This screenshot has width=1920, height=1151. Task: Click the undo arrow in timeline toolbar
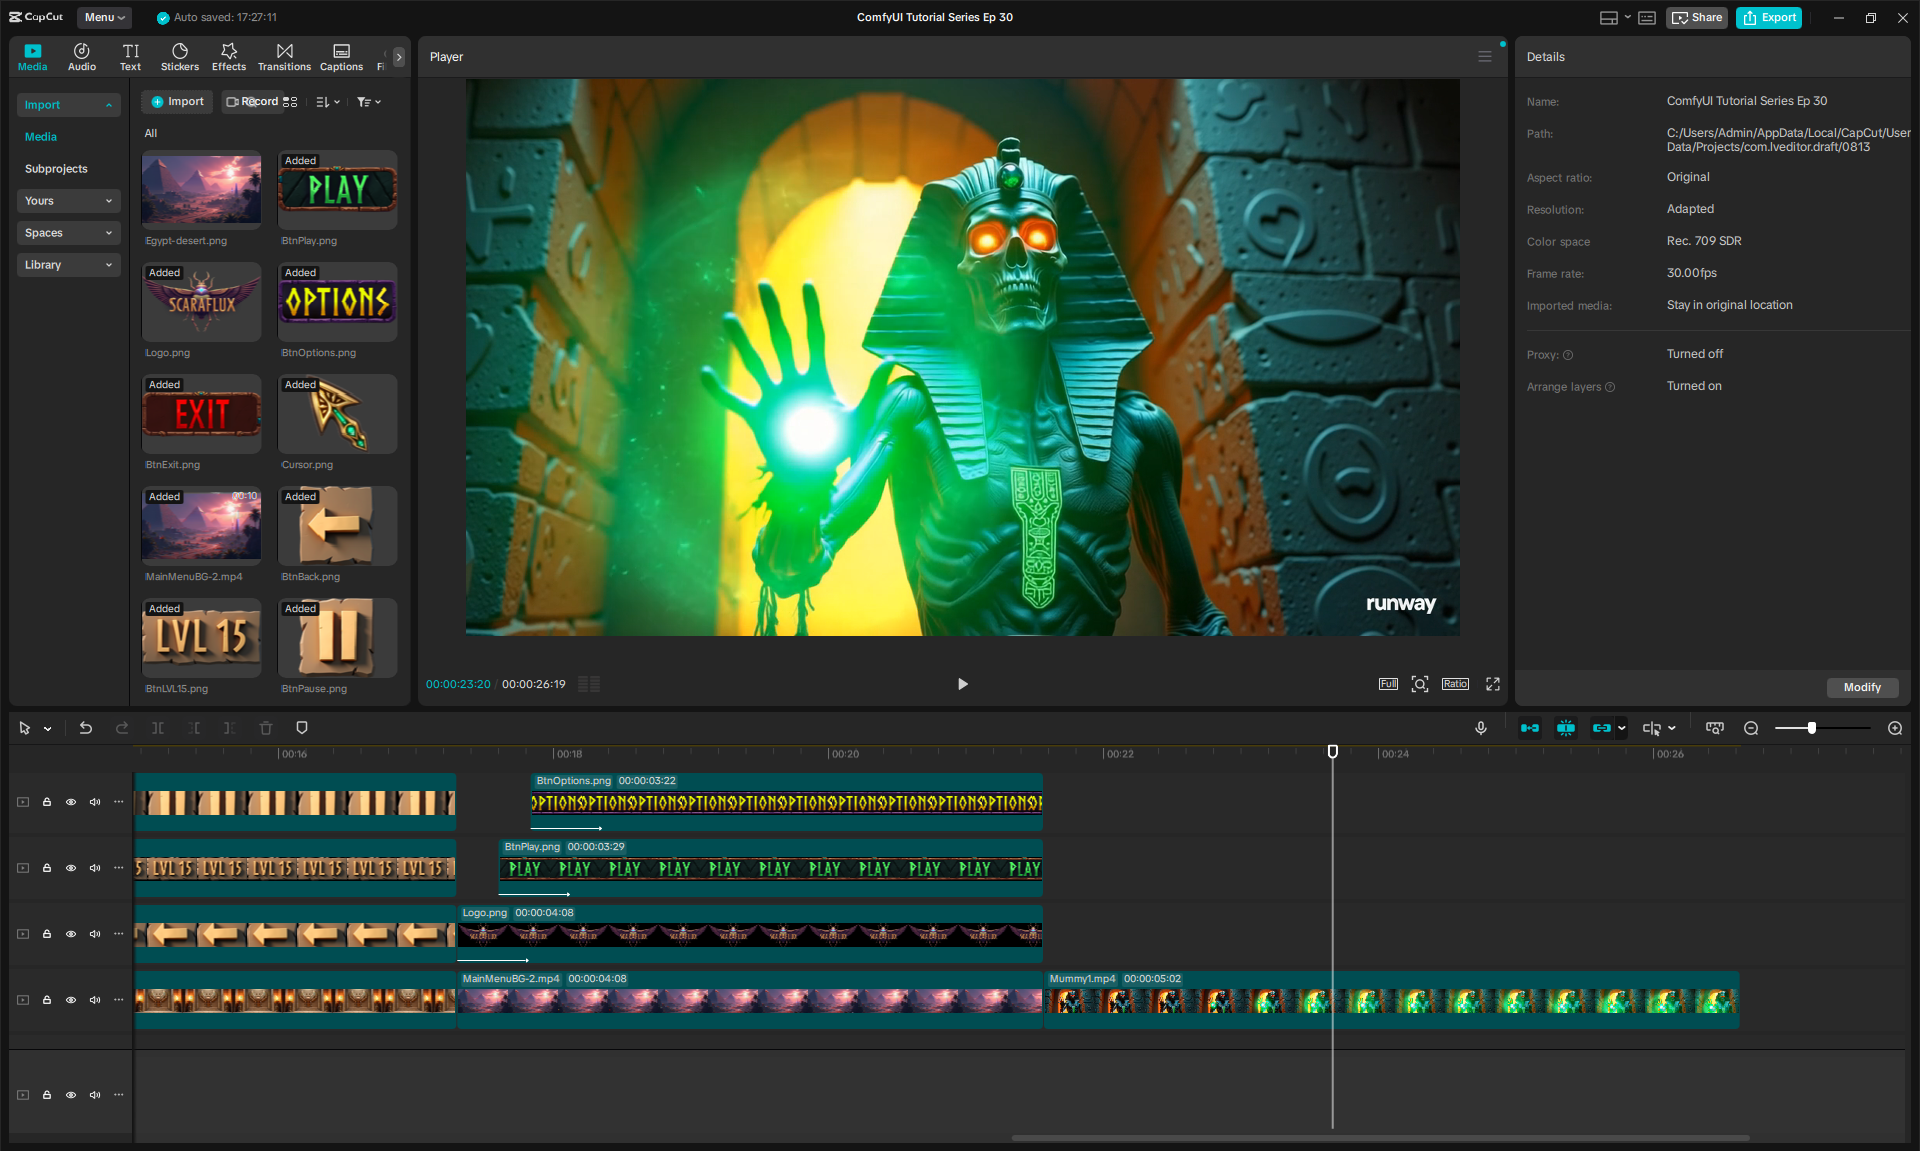tap(86, 728)
